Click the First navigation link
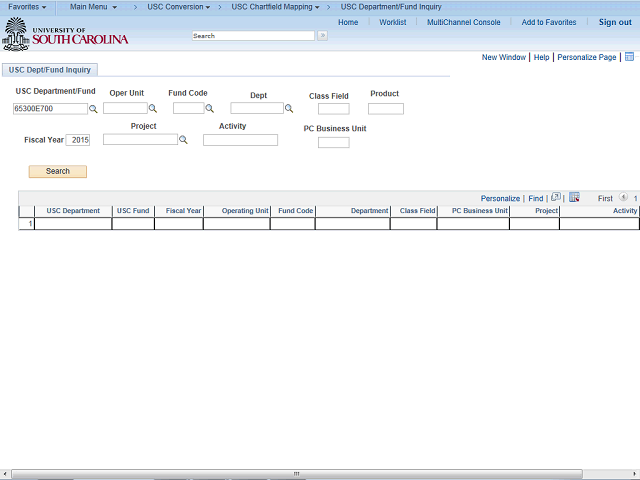 [605, 198]
